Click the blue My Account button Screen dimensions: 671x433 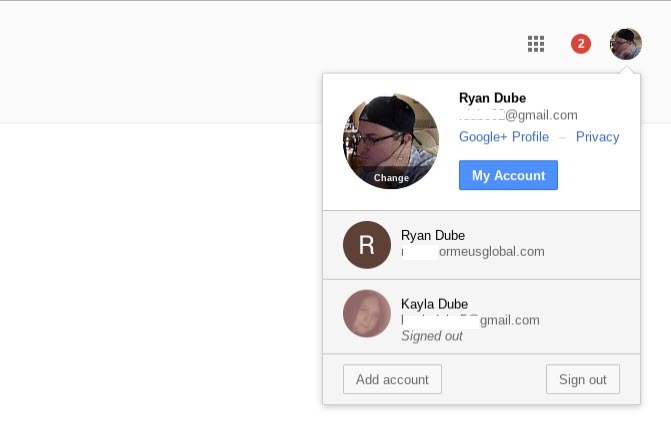click(x=508, y=175)
